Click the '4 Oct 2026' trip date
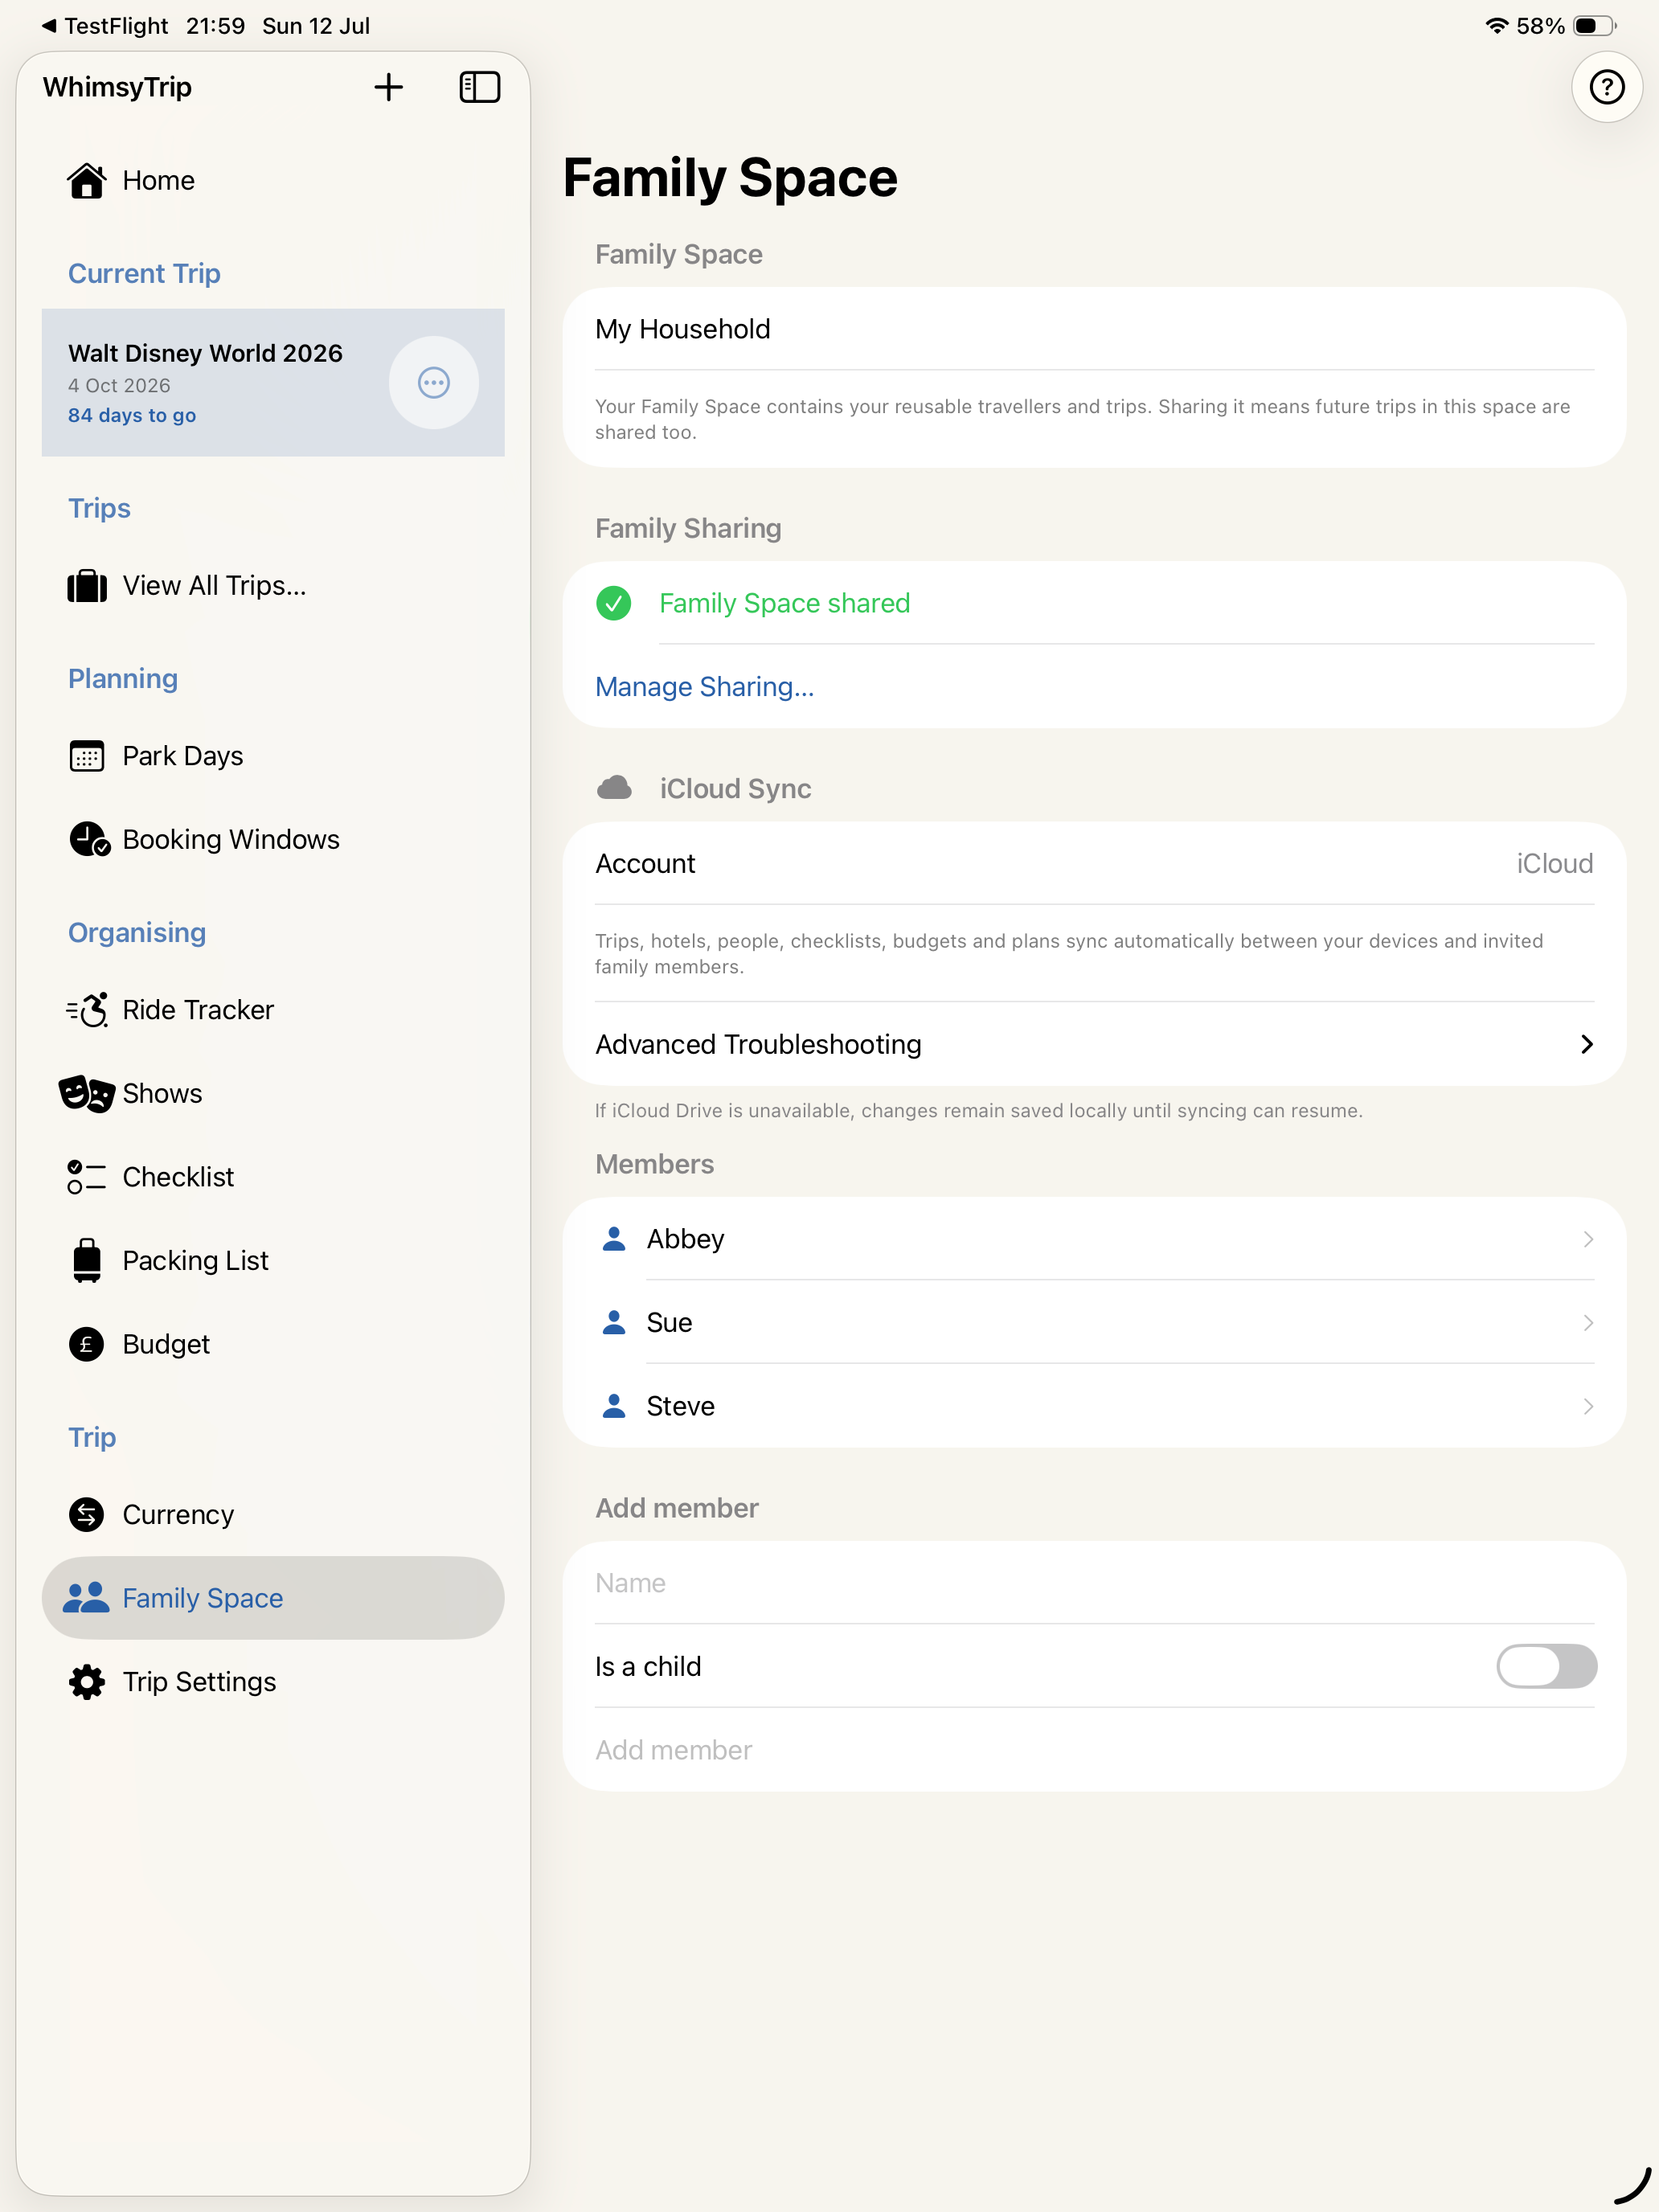The width and height of the screenshot is (1659, 2212). (x=119, y=386)
